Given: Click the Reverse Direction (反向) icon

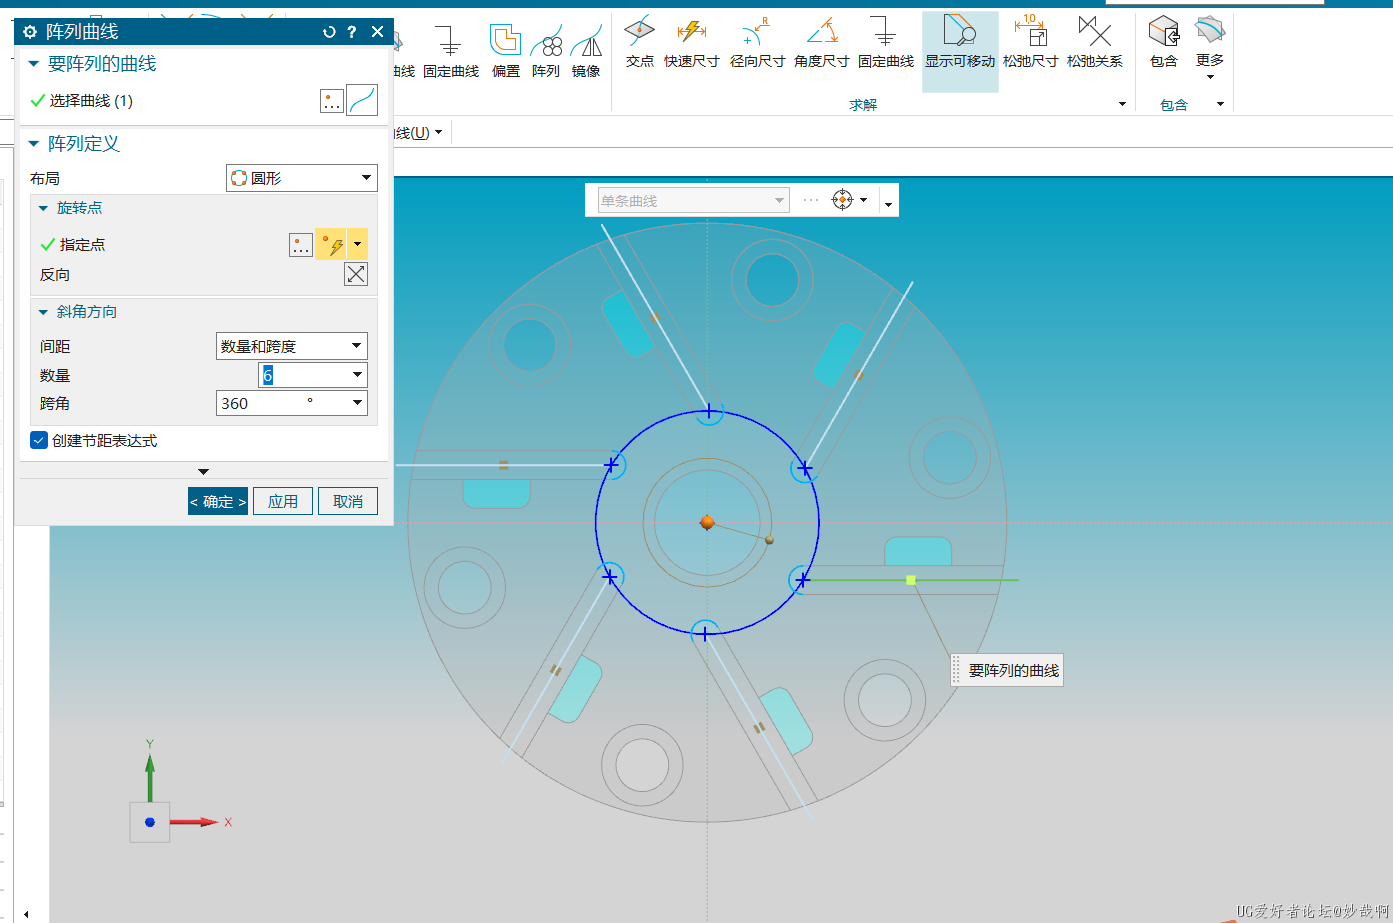Looking at the screenshot, I should point(356,274).
